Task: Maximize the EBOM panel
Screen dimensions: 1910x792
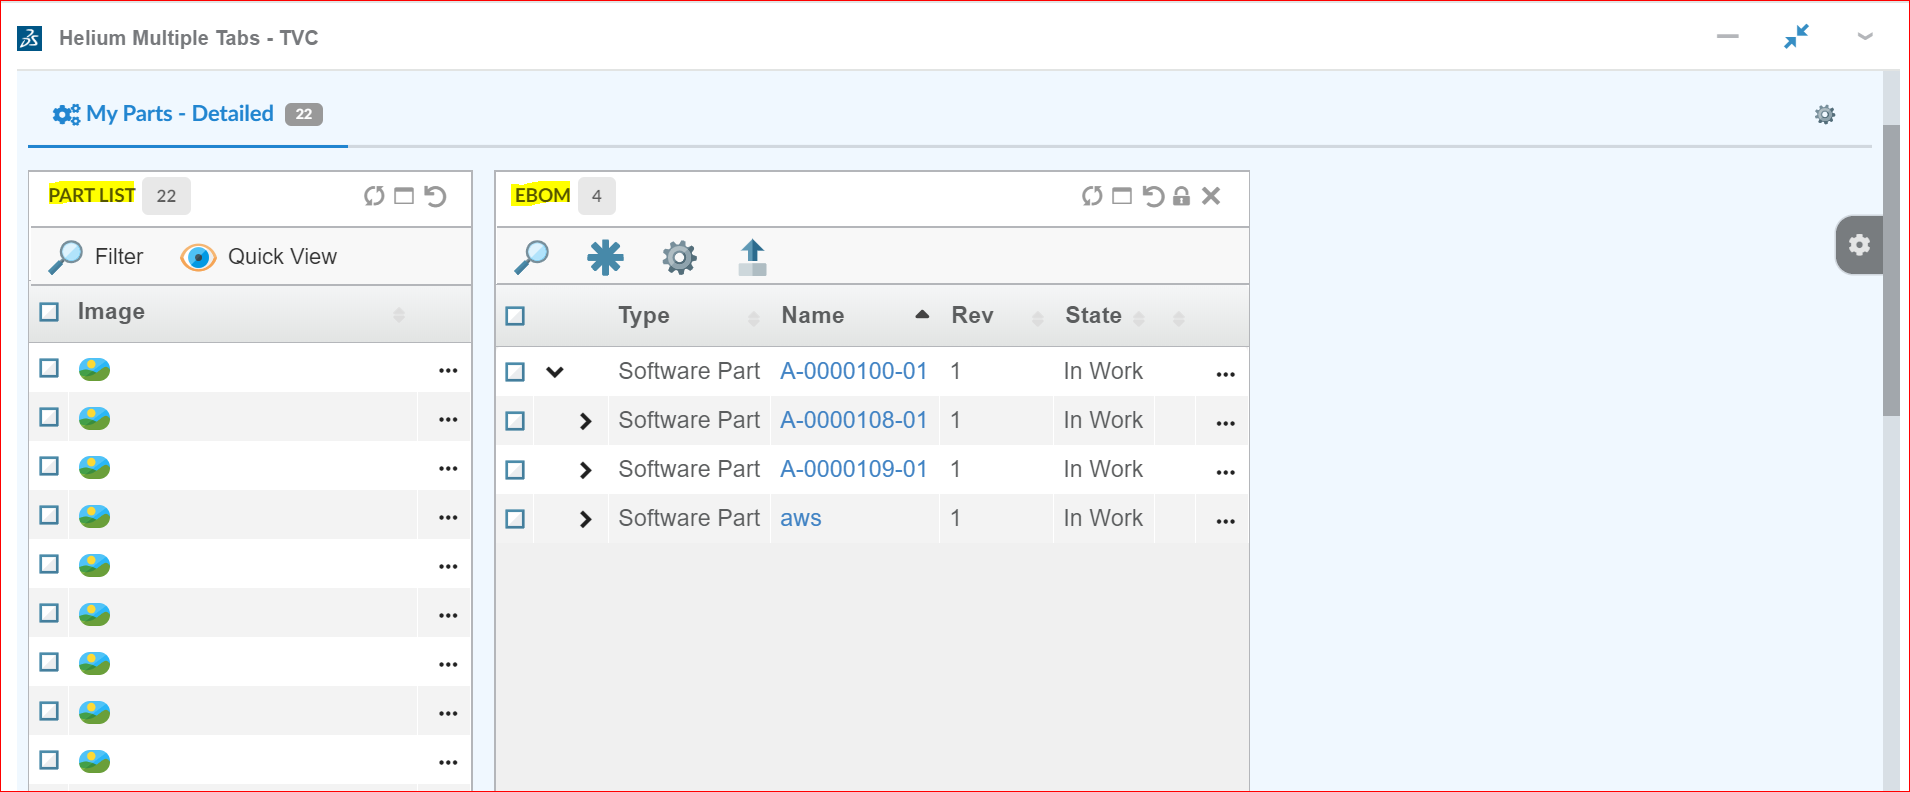Action: click(1122, 196)
